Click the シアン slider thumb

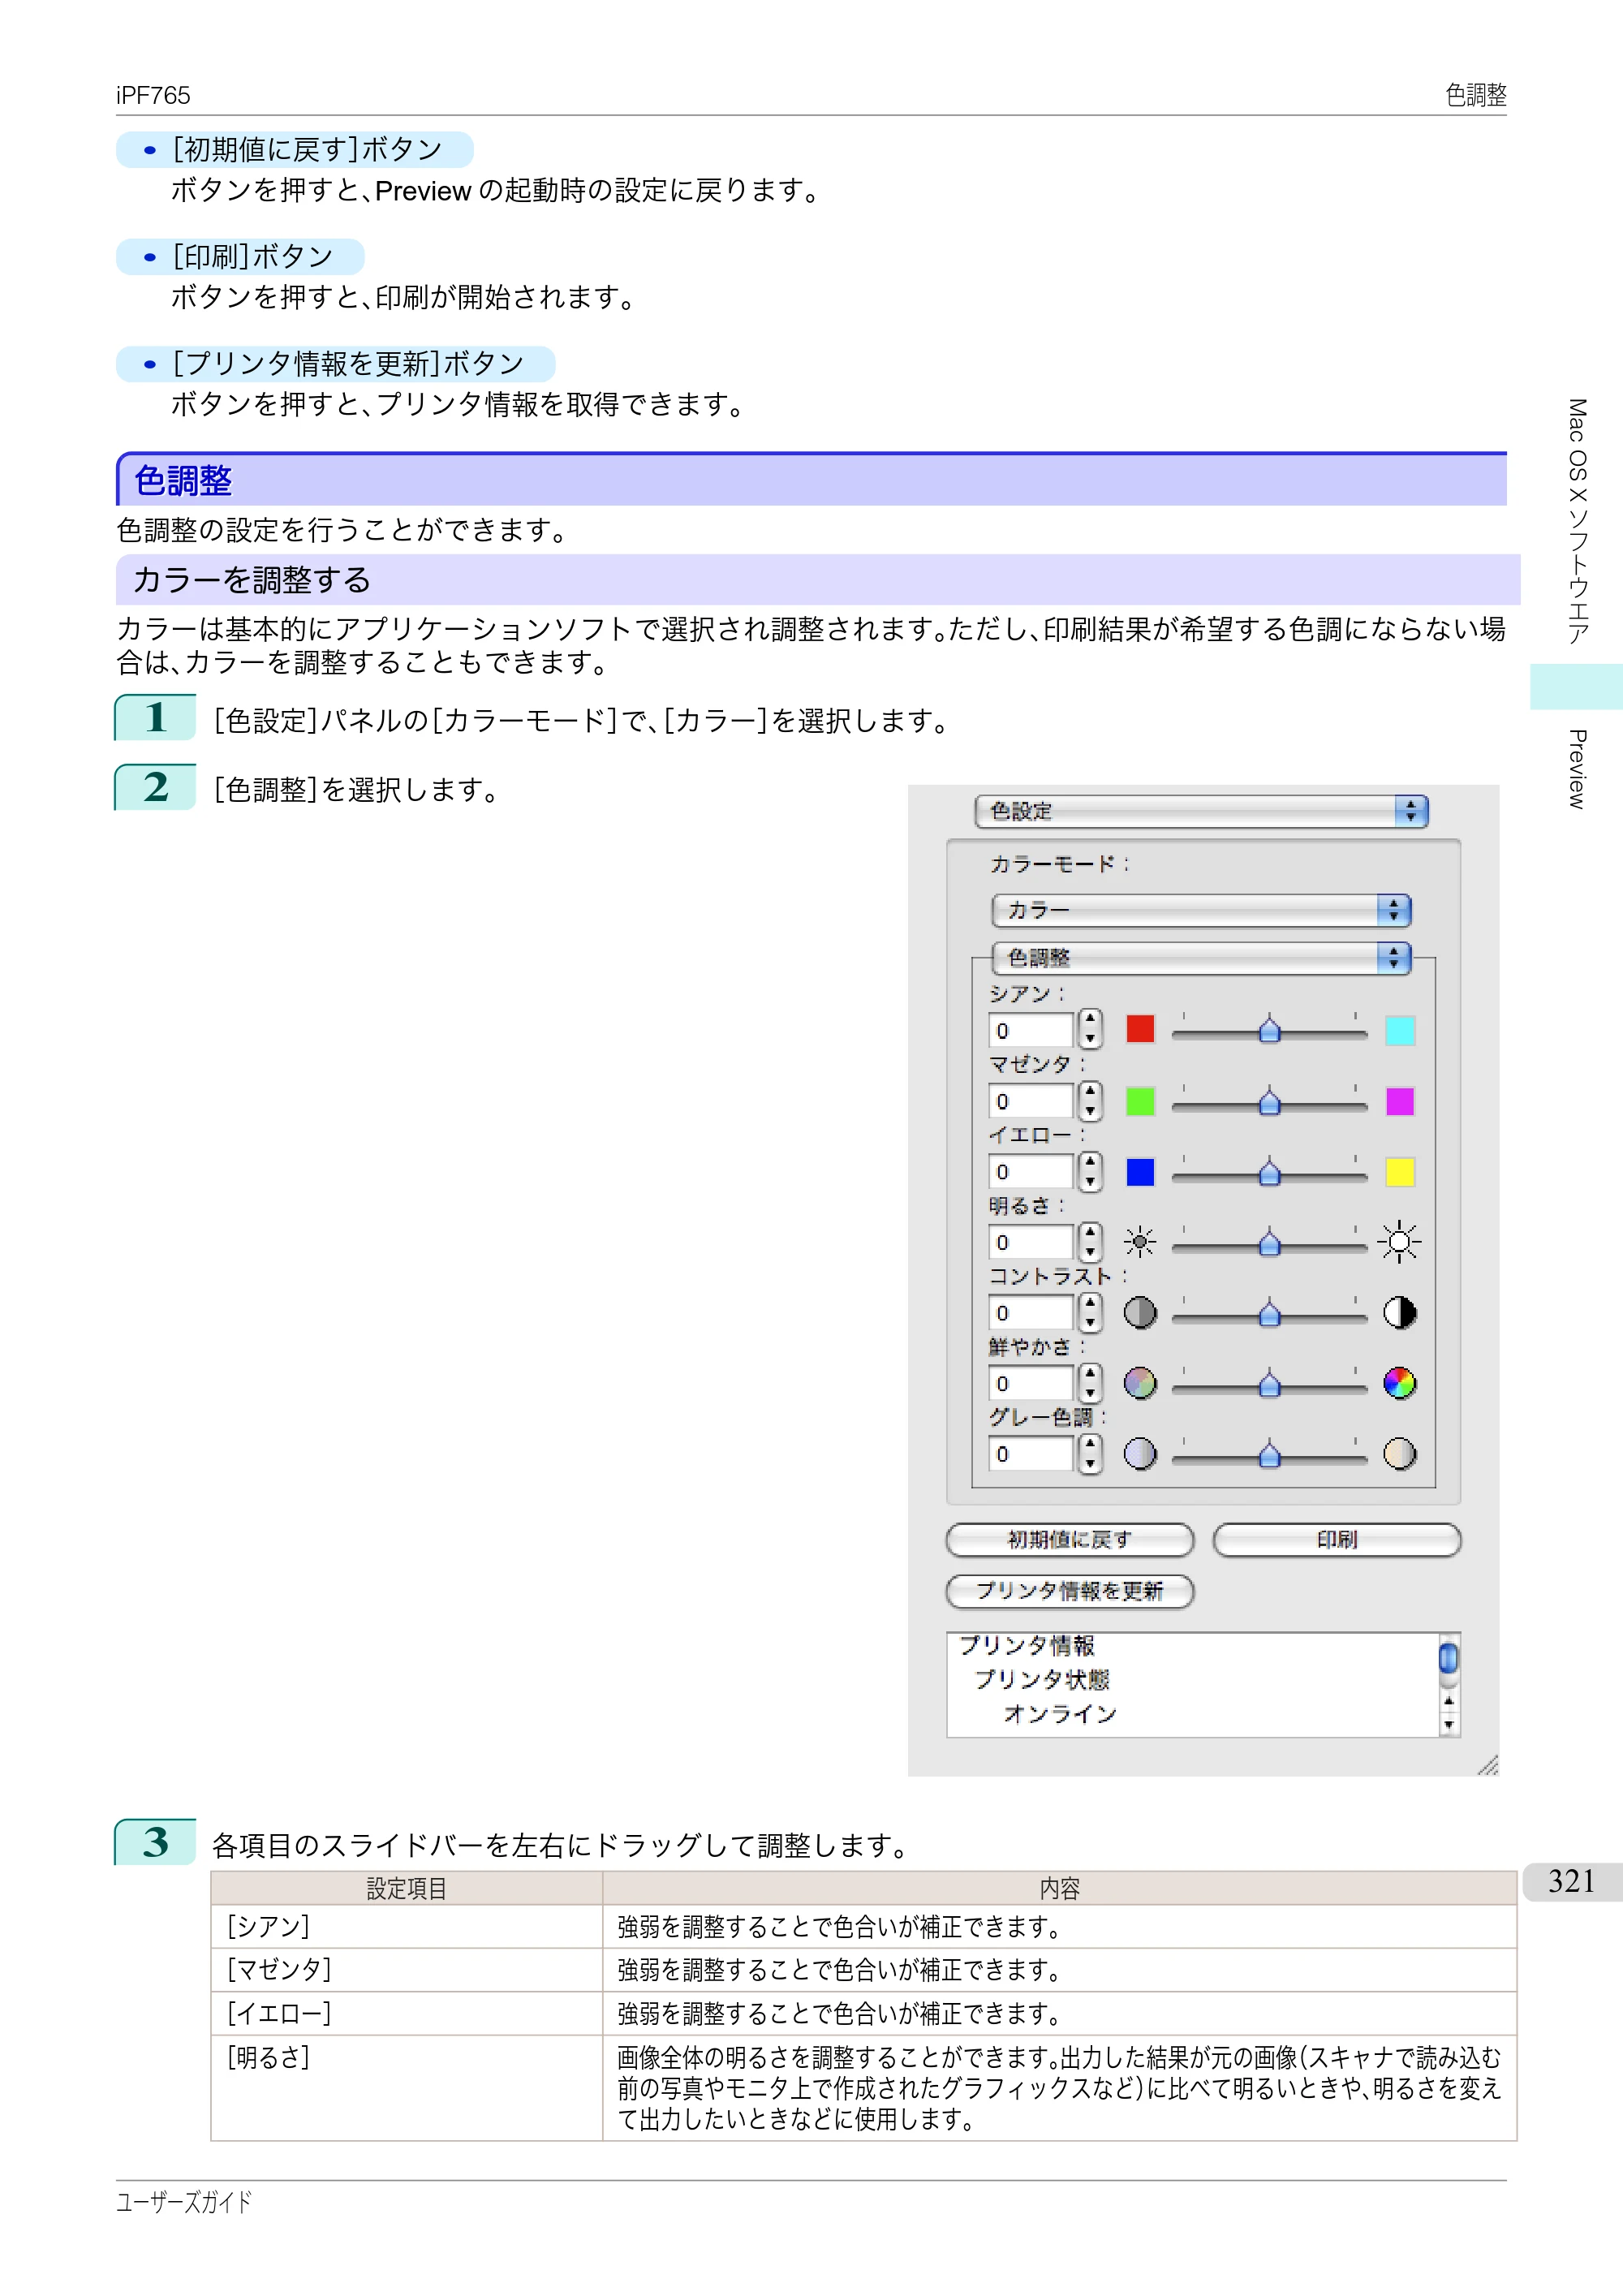(1269, 1029)
